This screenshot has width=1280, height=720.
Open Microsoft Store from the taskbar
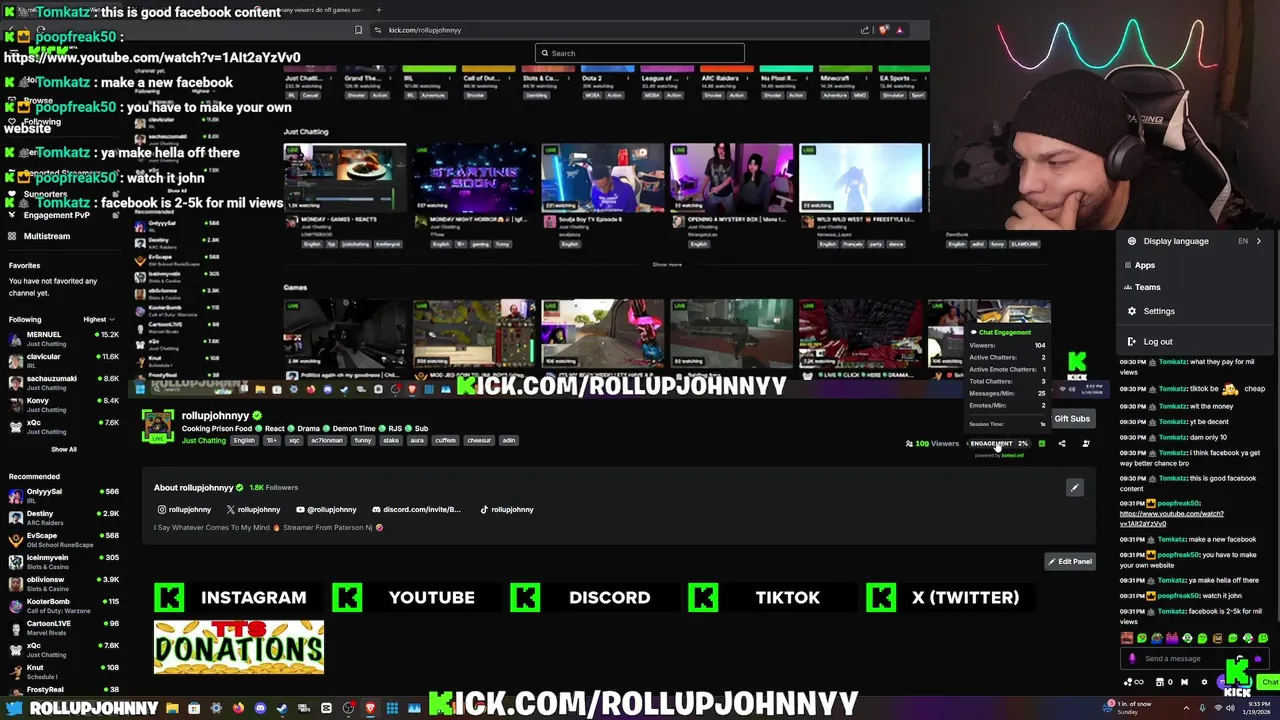pos(194,708)
